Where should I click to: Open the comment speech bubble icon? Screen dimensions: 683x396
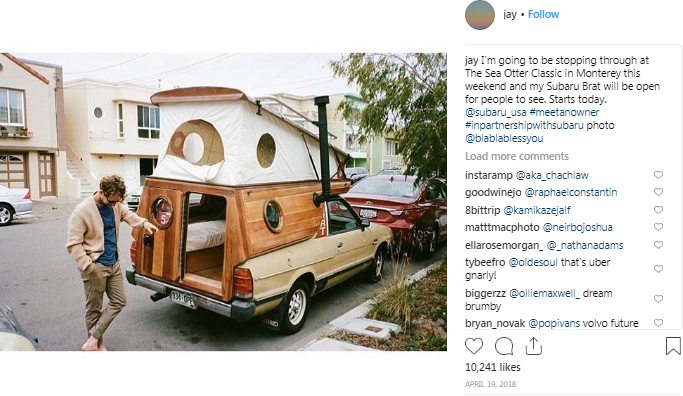pyautogui.click(x=504, y=346)
